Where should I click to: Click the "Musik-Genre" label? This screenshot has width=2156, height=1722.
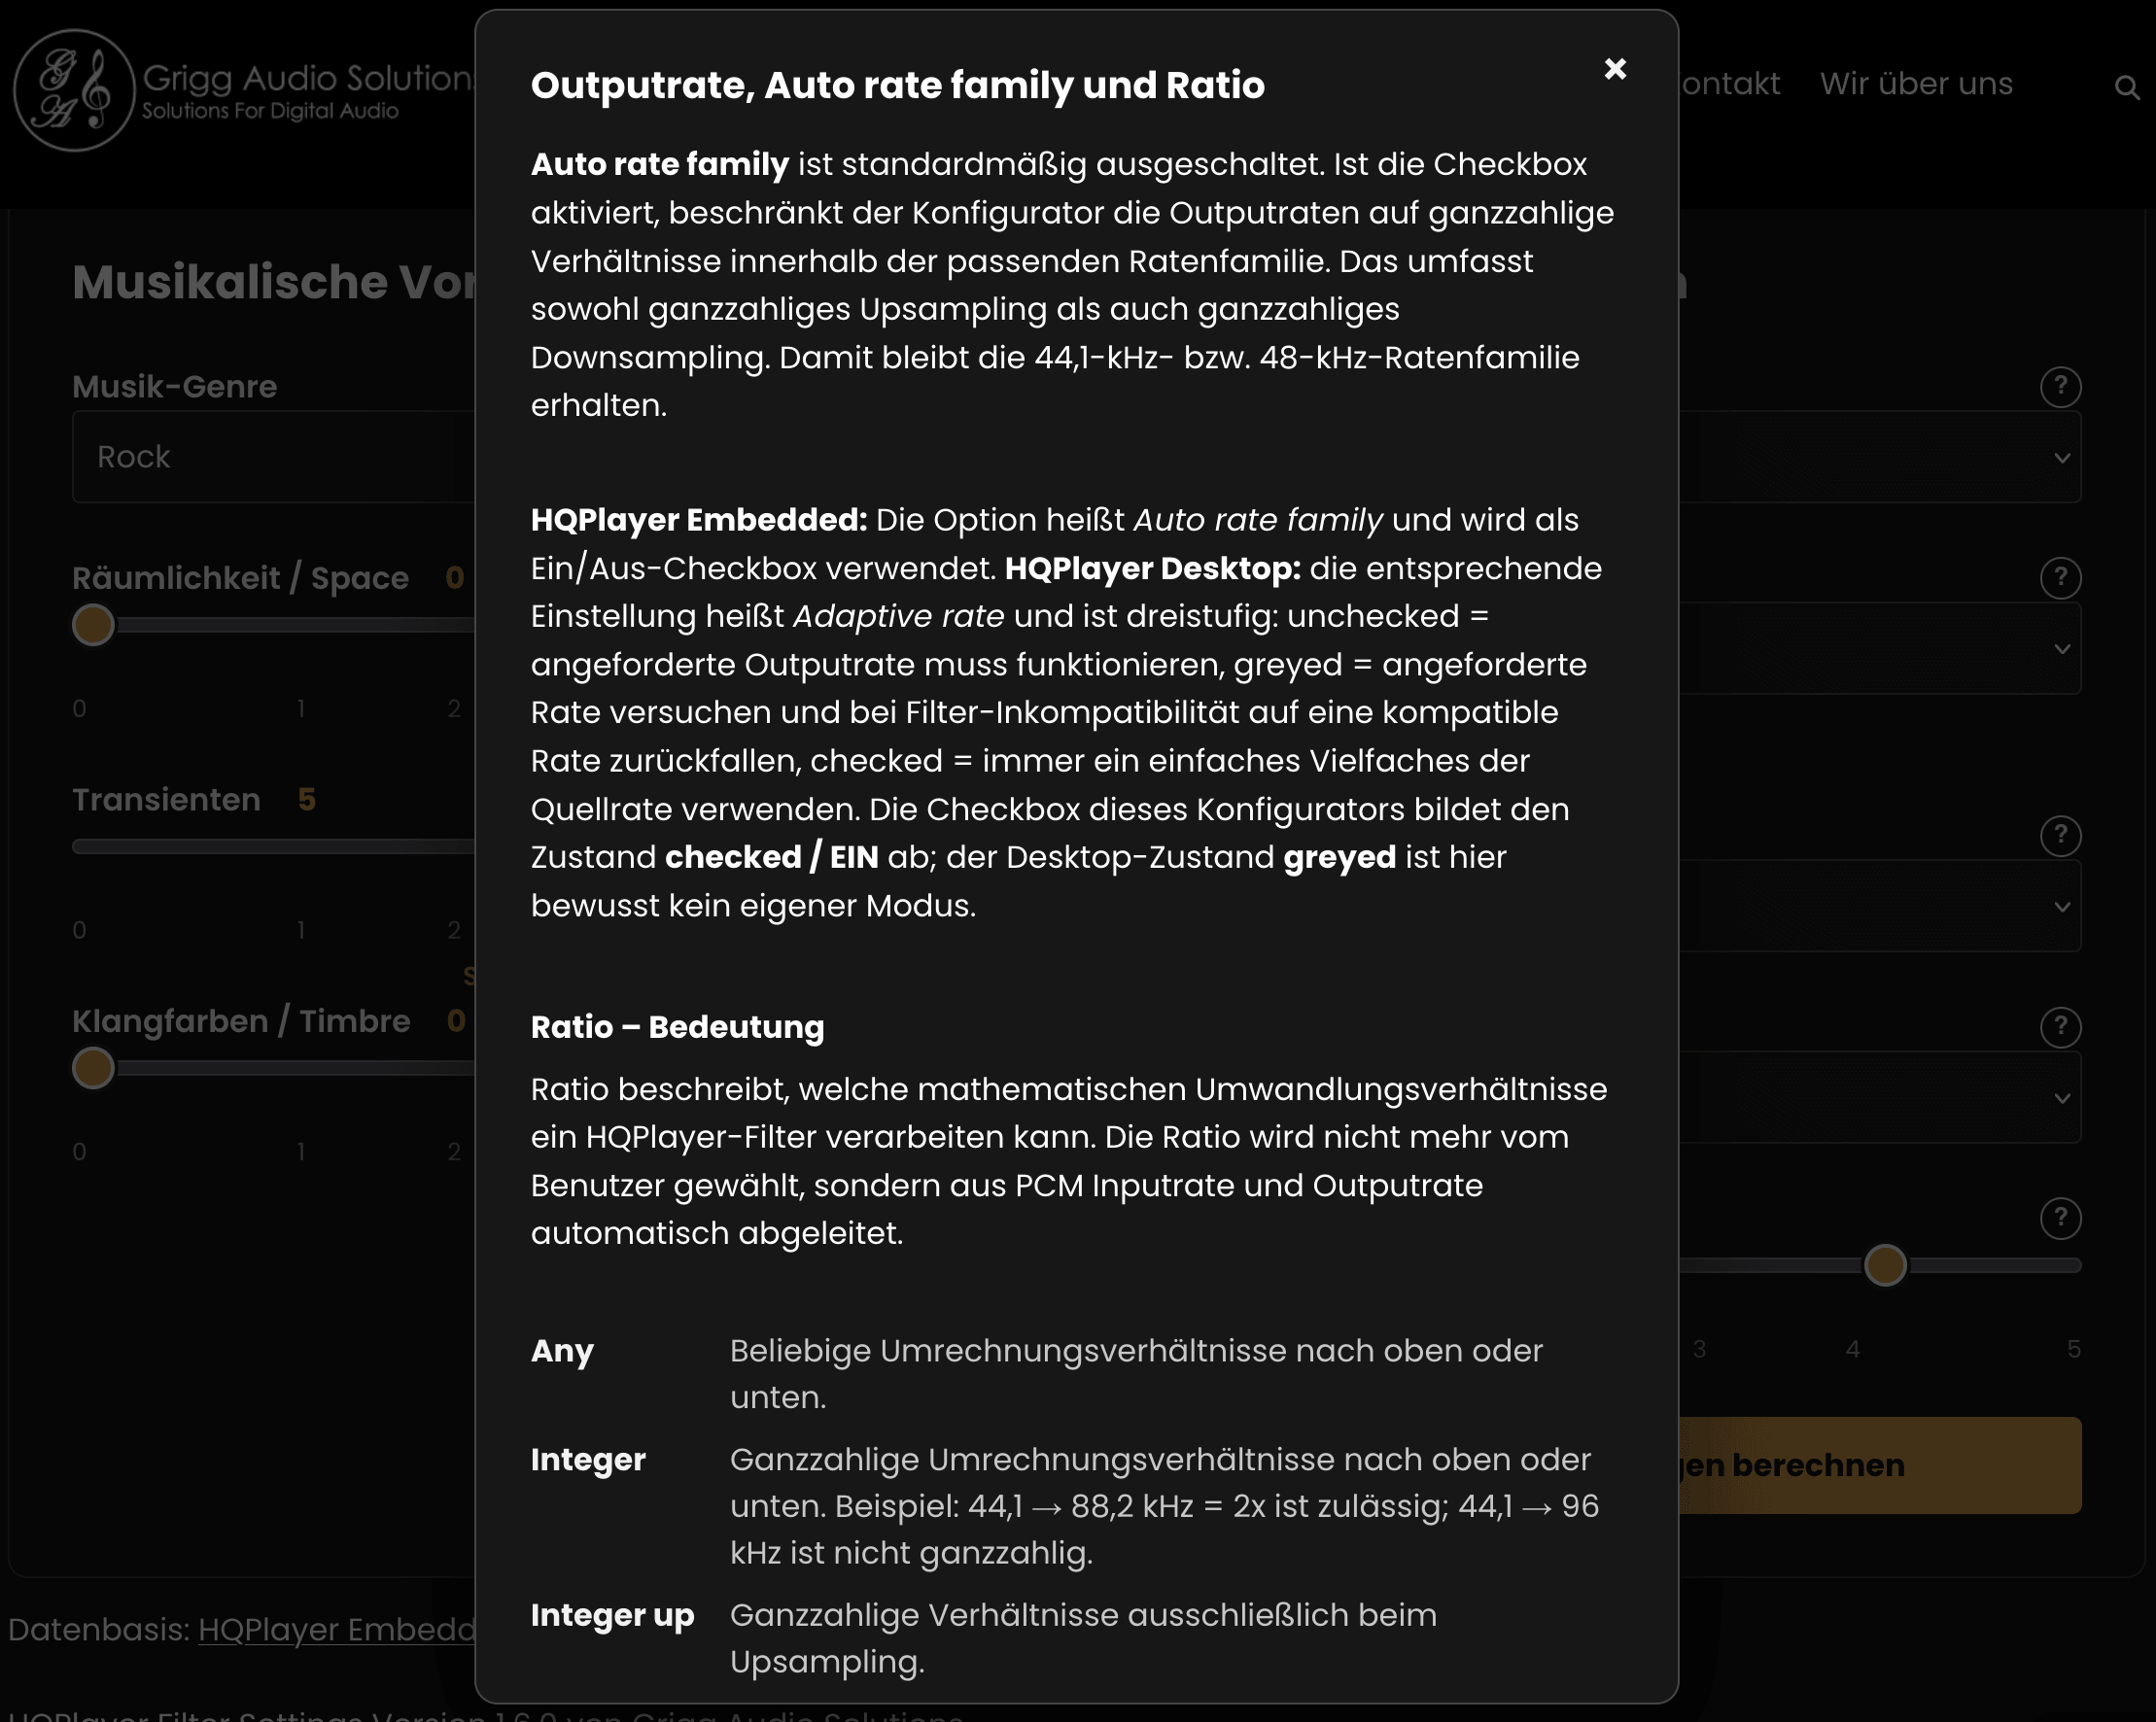[x=174, y=387]
